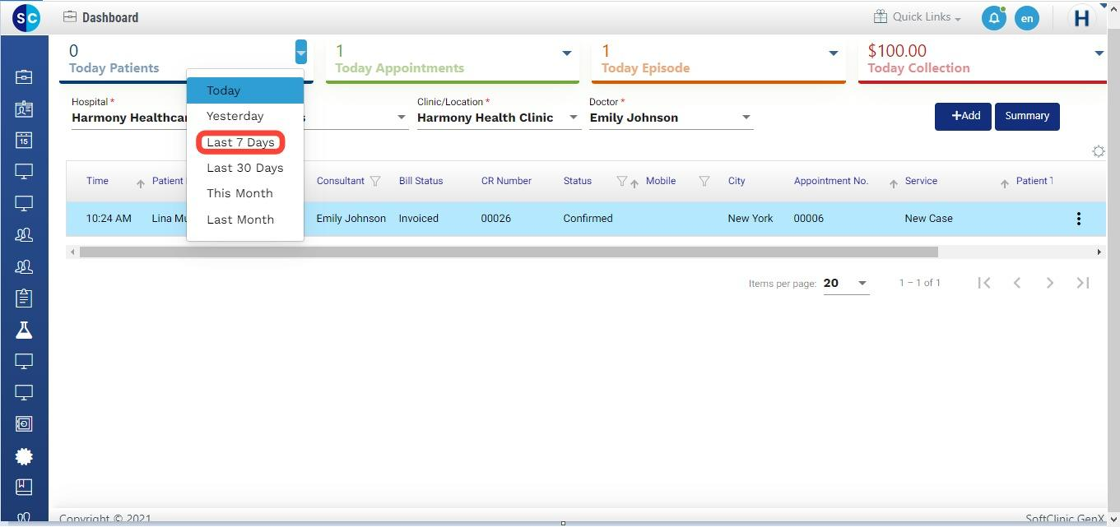Click the New York city cell
The height and width of the screenshot is (527, 1120).
pos(750,219)
